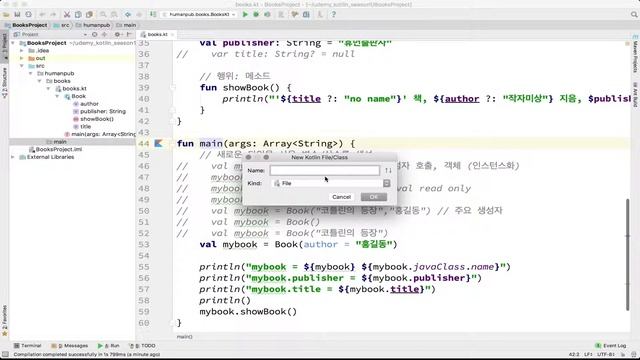
Task: Click the editor vertical scrollbar
Action: [628, 254]
